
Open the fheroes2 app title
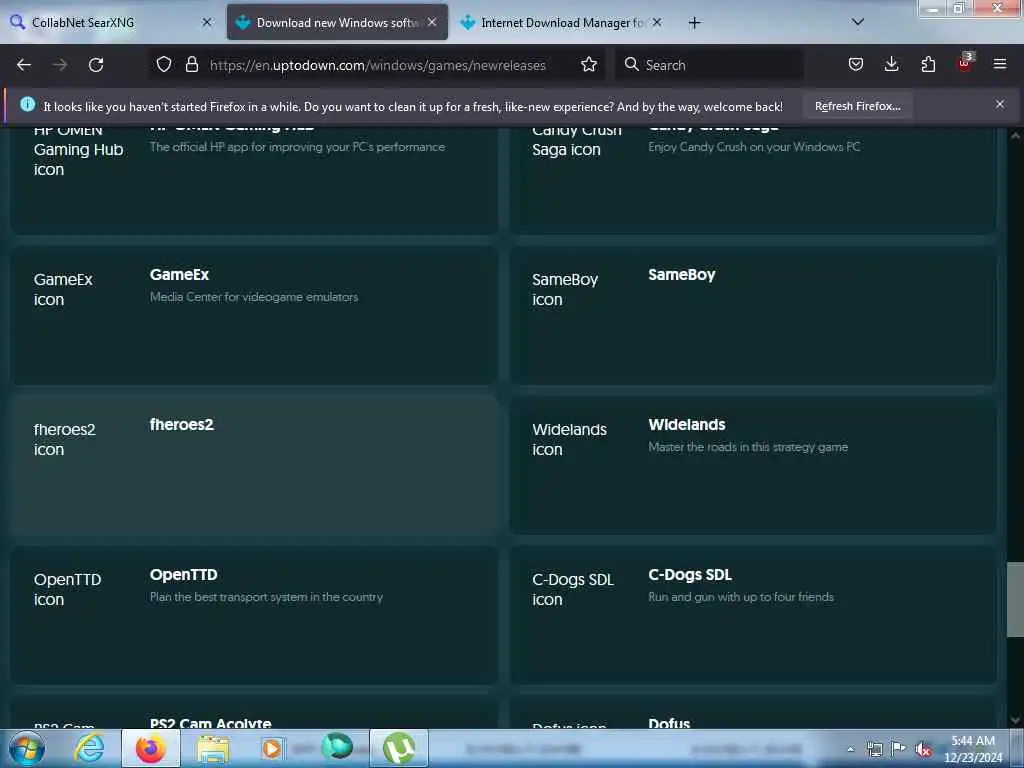tap(182, 424)
